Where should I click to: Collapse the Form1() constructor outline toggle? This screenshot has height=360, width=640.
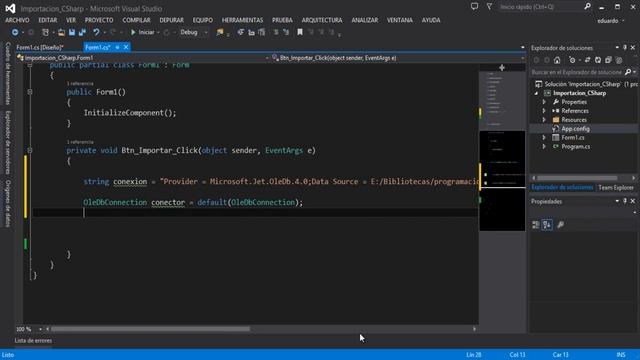coord(30,92)
